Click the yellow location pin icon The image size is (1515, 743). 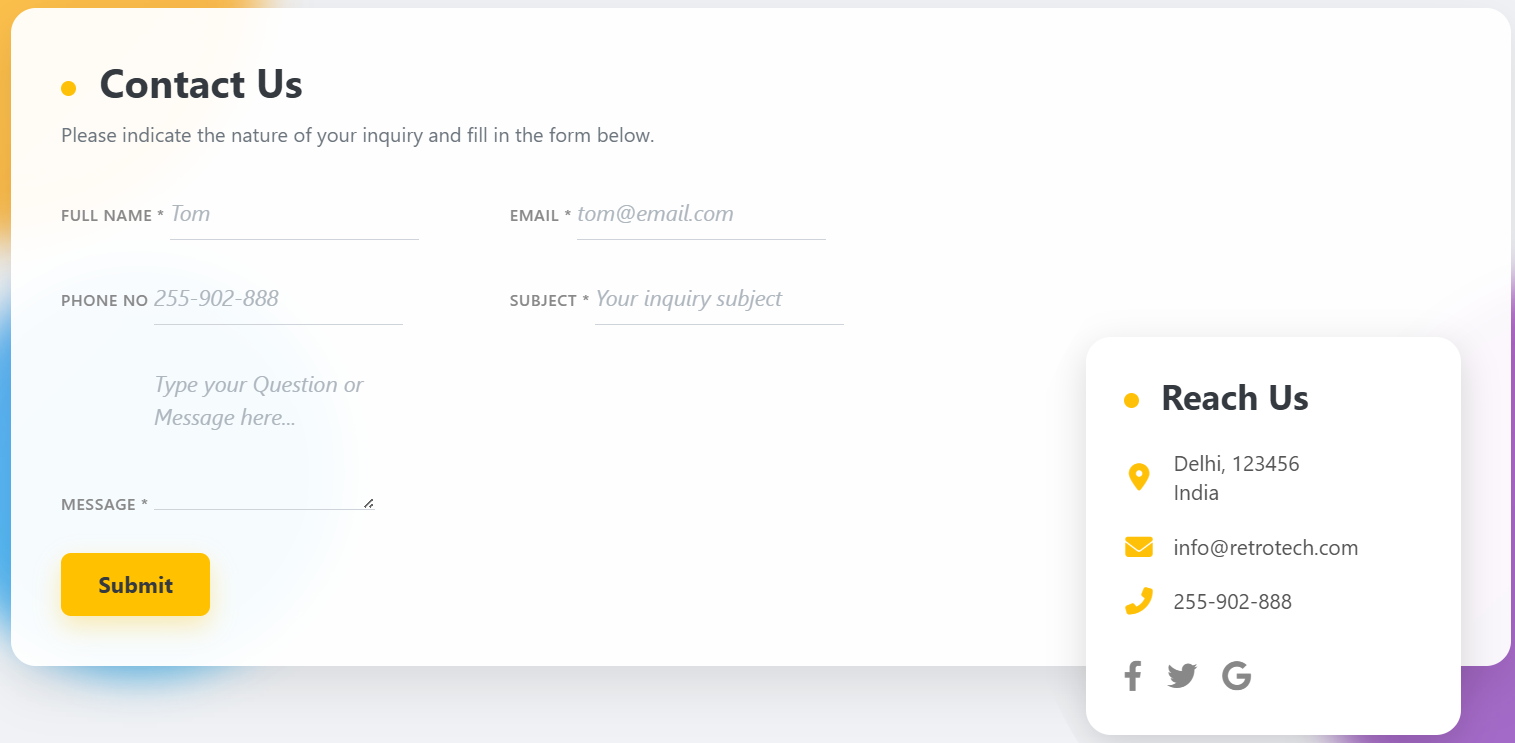tap(1138, 477)
